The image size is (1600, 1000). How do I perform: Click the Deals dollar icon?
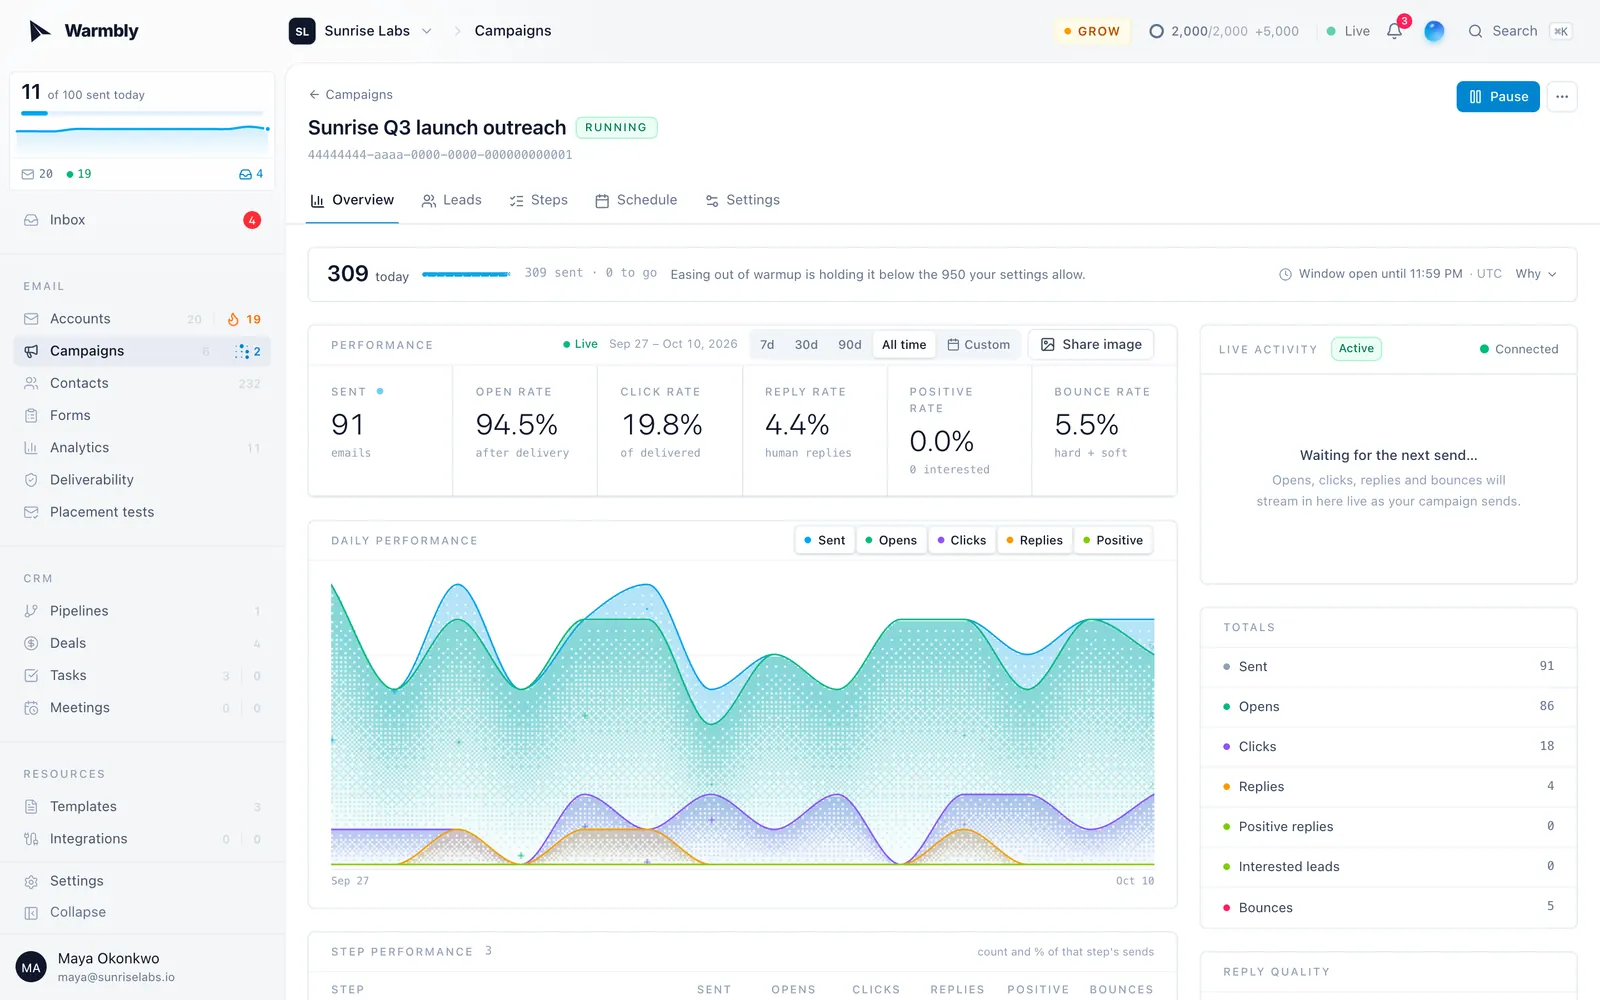pyautogui.click(x=31, y=643)
